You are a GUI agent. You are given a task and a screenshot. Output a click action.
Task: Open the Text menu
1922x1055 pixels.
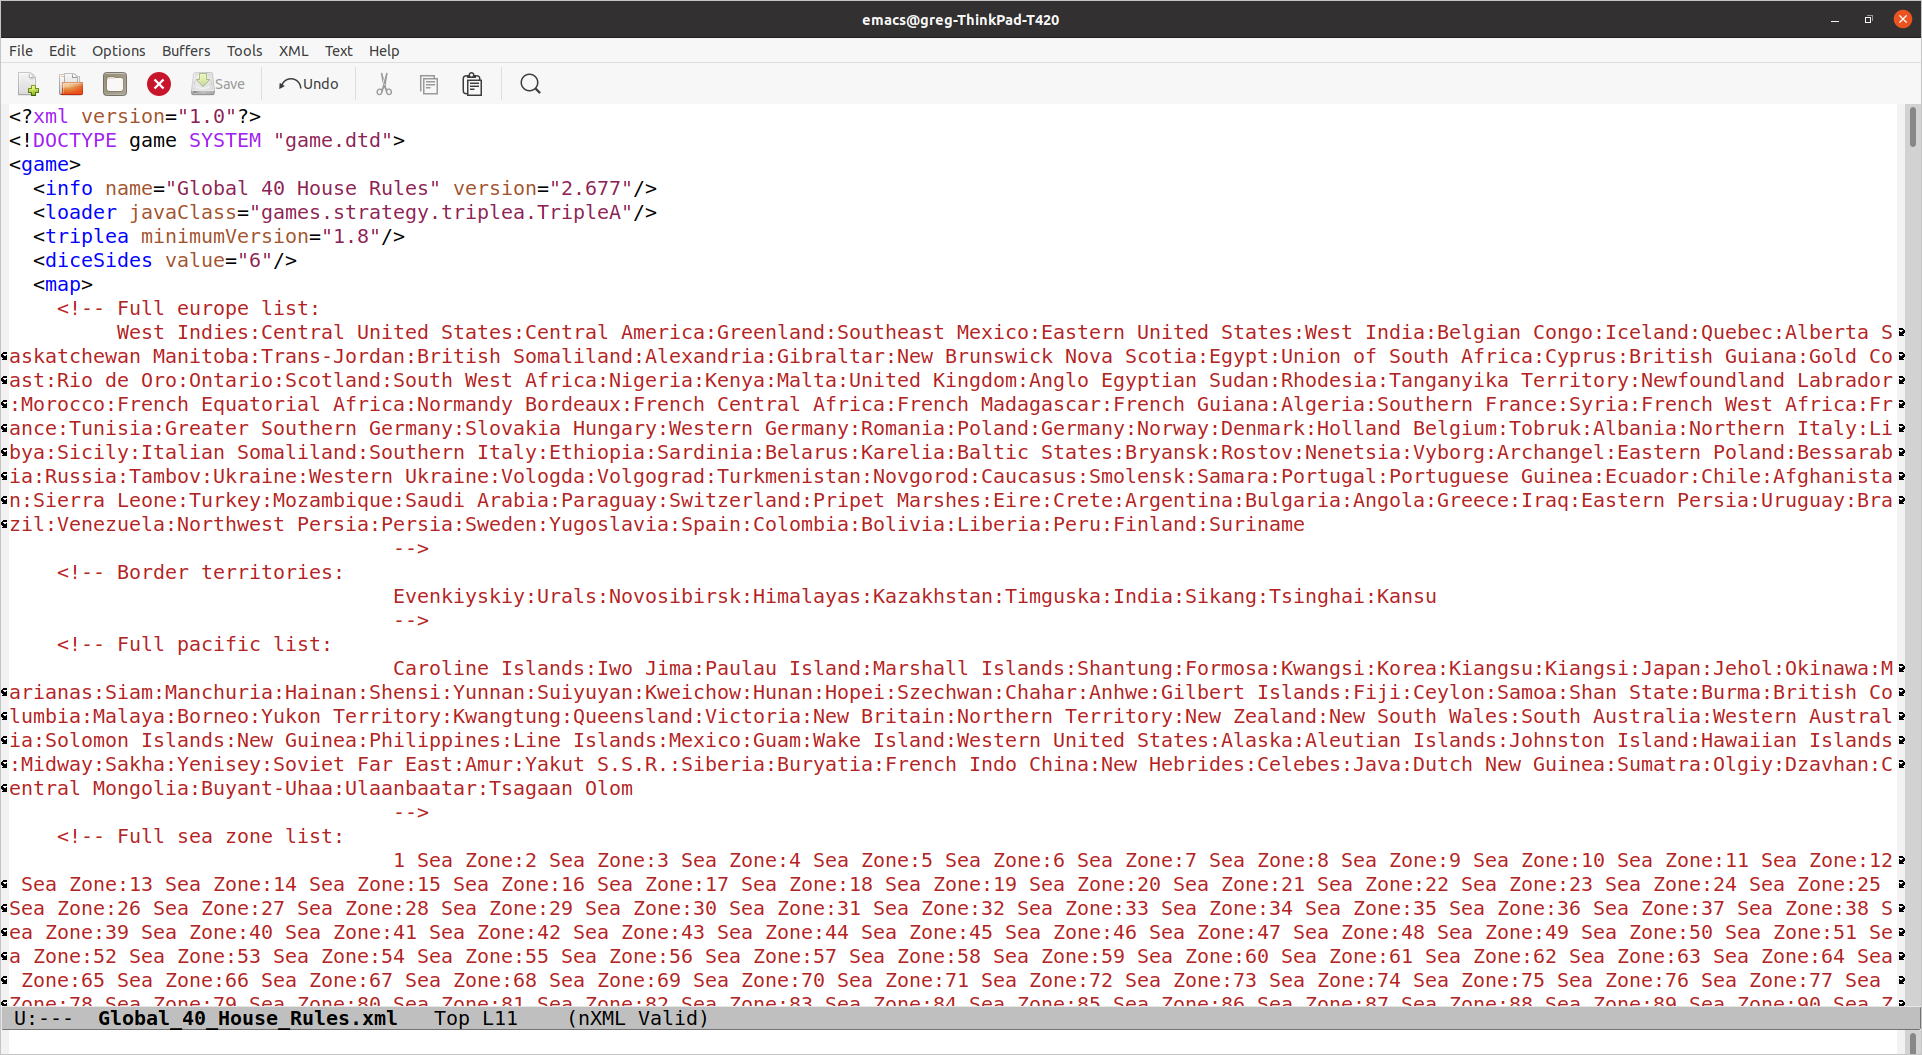(338, 51)
